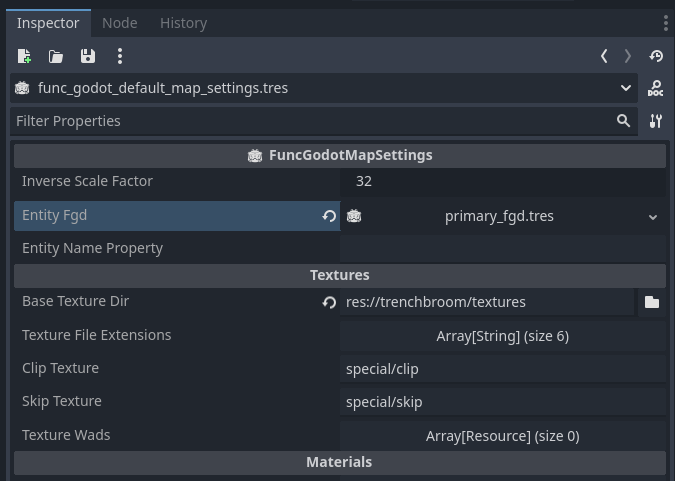Switch to the Node tab

[x=120, y=22]
